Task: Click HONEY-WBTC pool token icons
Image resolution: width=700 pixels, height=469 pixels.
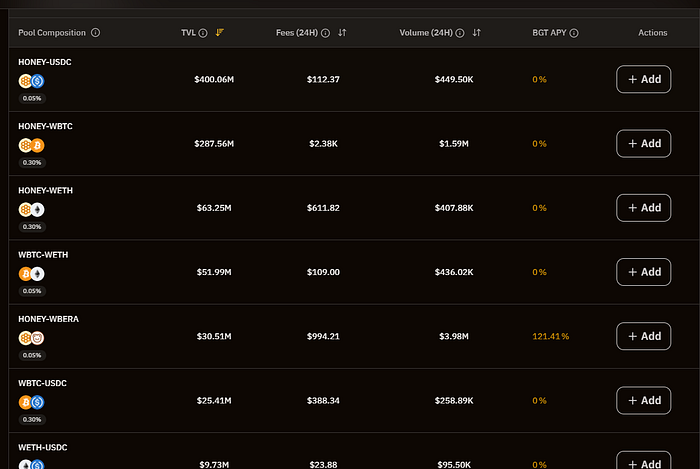Action: pos(31,145)
